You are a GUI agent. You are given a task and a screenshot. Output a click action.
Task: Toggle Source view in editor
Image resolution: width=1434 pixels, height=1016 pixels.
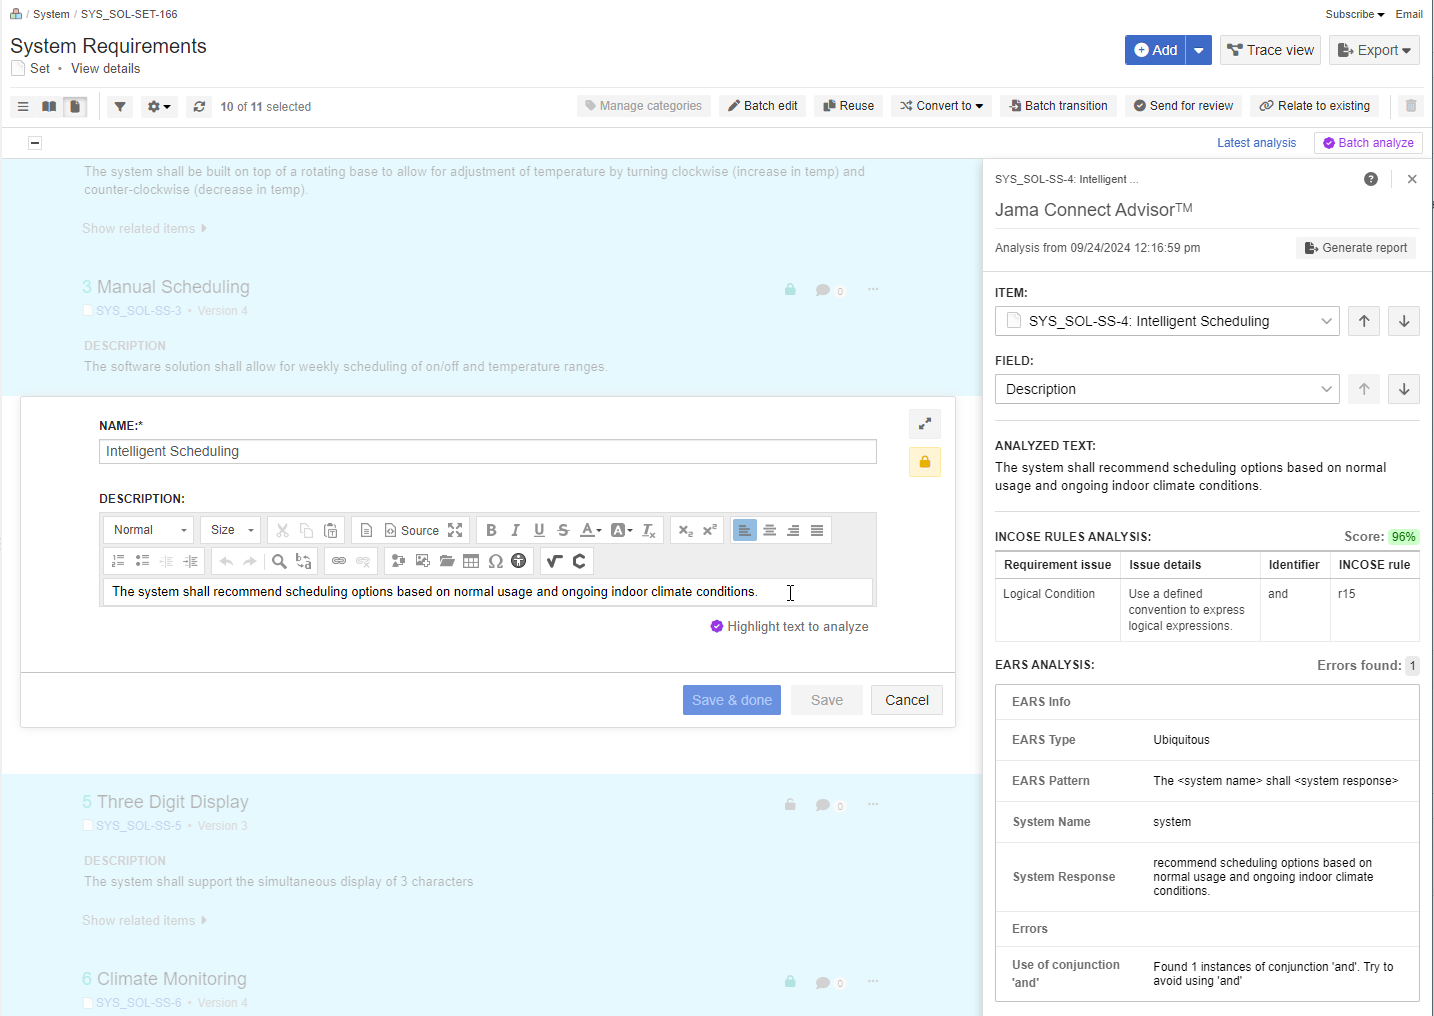click(412, 530)
